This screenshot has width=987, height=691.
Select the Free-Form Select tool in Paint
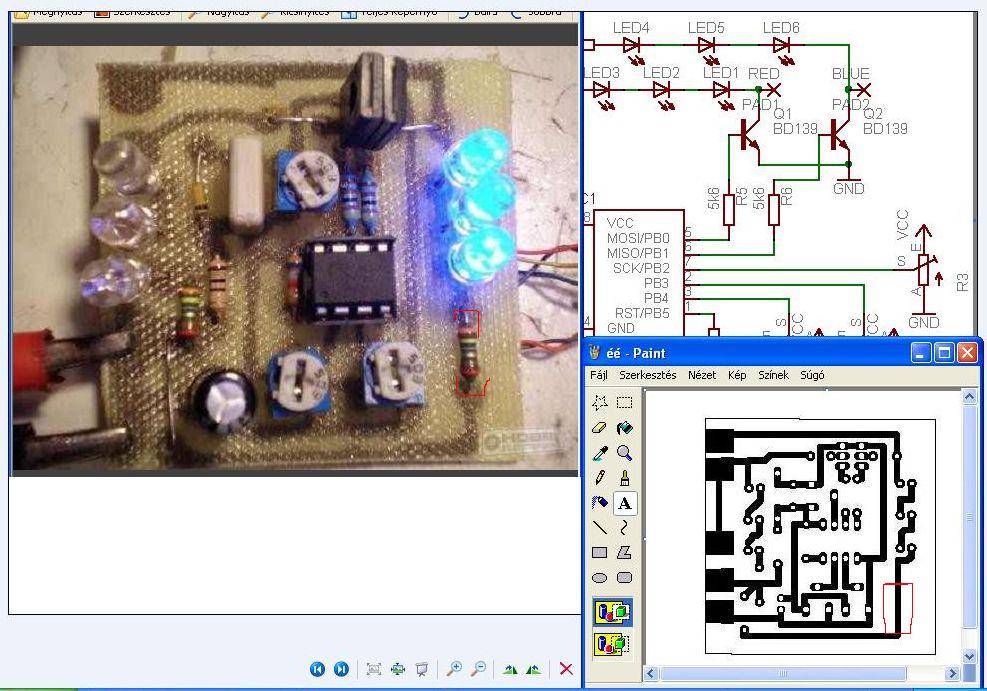(600, 403)
